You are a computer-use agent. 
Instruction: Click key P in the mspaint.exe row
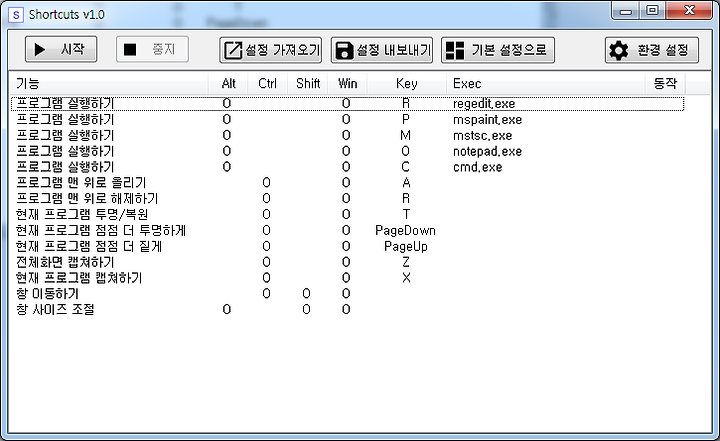(406, 119)
